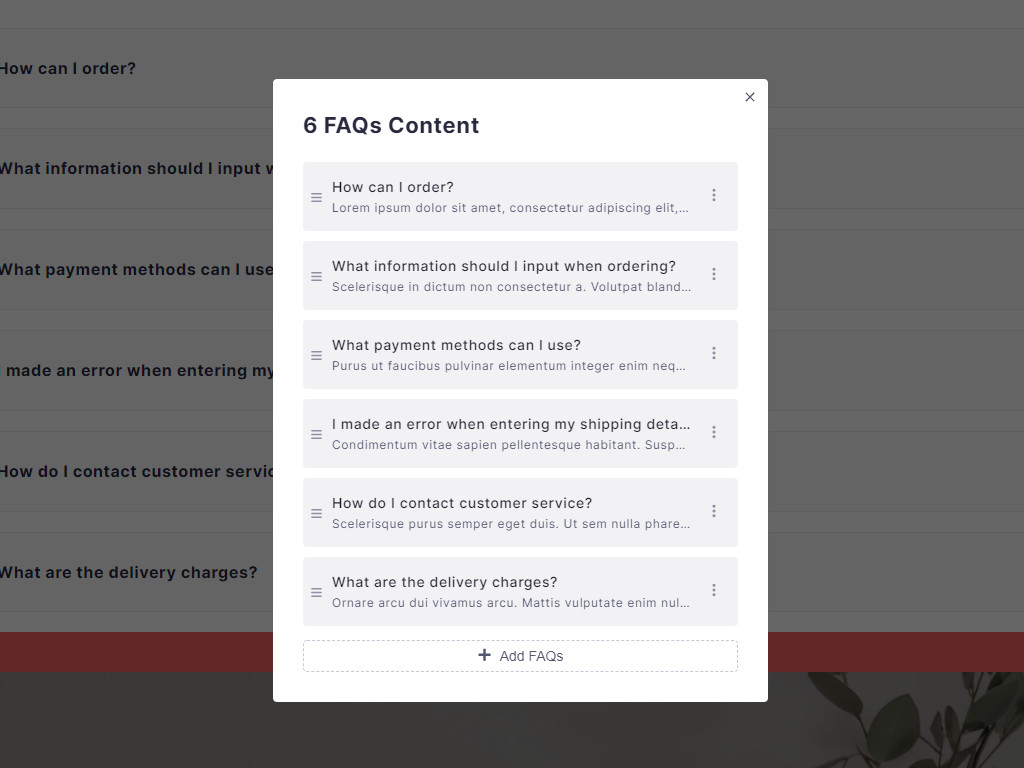The width and height of the screenshot is (1024, 768).
Task: Select the "How can I order?" FAQ item
Action: (x=520, y=197)
